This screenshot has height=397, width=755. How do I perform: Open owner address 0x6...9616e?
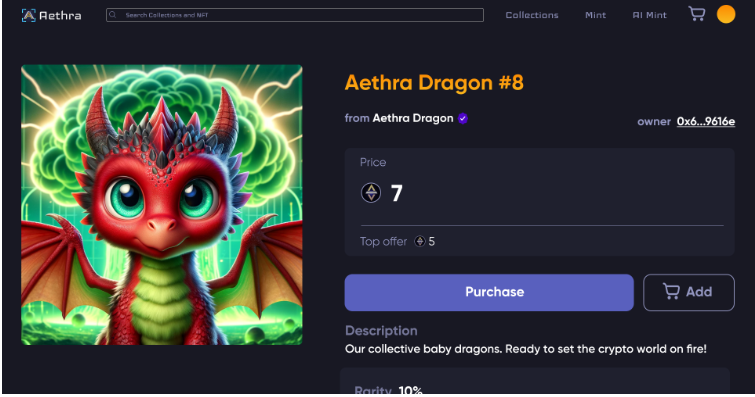click(705, 121)
